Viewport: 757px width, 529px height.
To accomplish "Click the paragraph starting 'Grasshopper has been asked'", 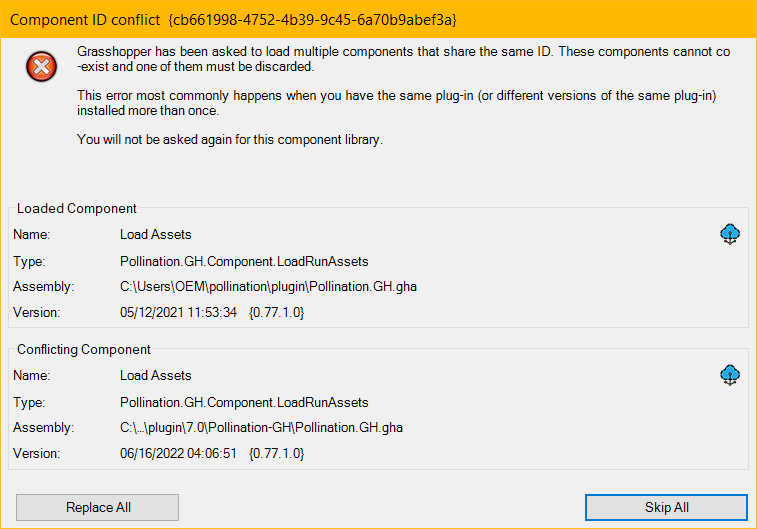I will [x=404, y=59].
